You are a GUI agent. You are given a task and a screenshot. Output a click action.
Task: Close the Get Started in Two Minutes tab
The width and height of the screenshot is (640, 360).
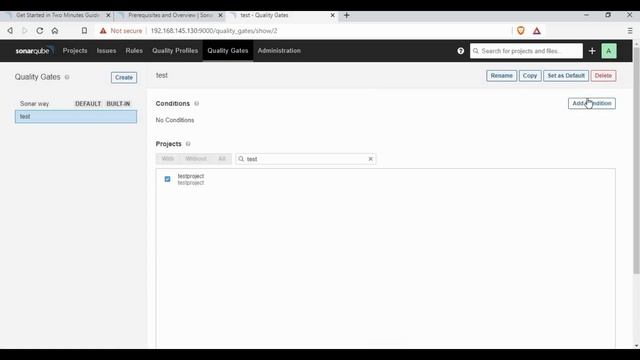pyautogui.click(x=108, y=15)
